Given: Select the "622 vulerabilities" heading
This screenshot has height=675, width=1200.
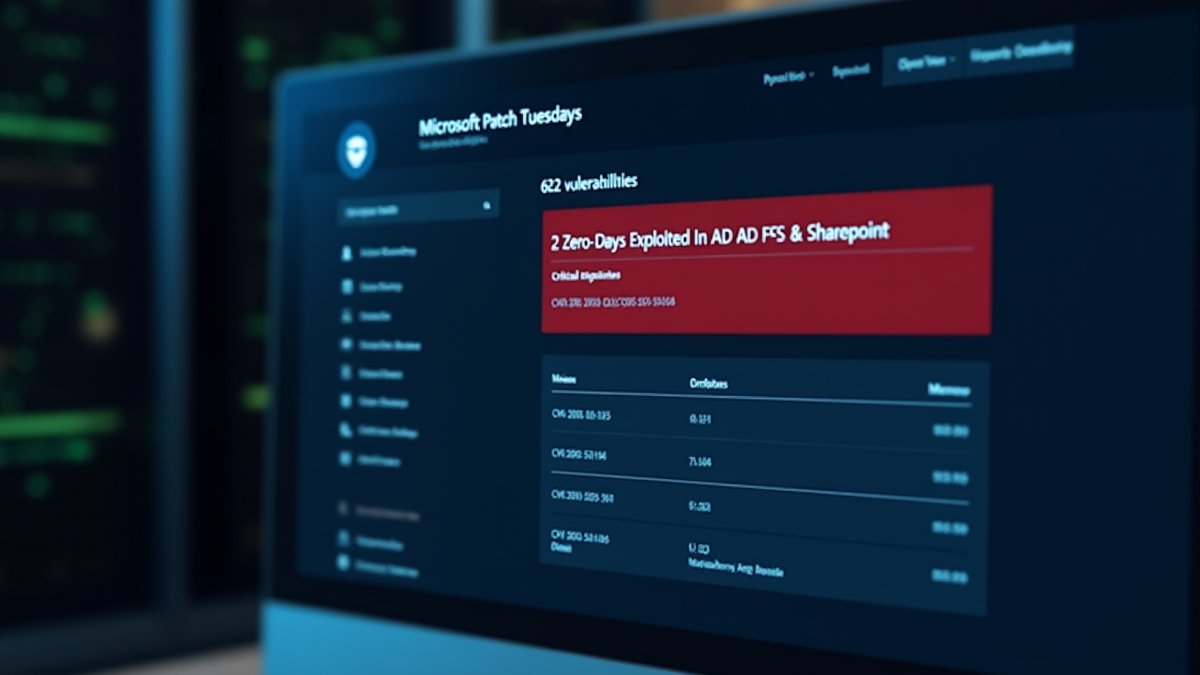Looking at the screenshot, I should click(x=588, y=183).
